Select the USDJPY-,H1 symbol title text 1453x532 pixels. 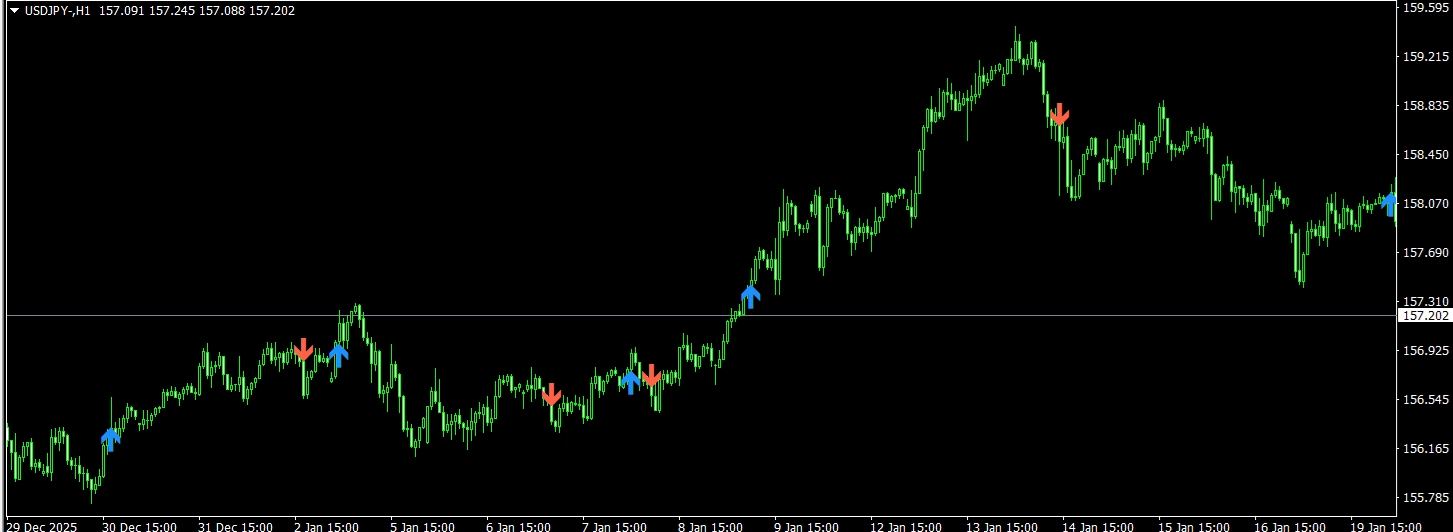[57, 11]
